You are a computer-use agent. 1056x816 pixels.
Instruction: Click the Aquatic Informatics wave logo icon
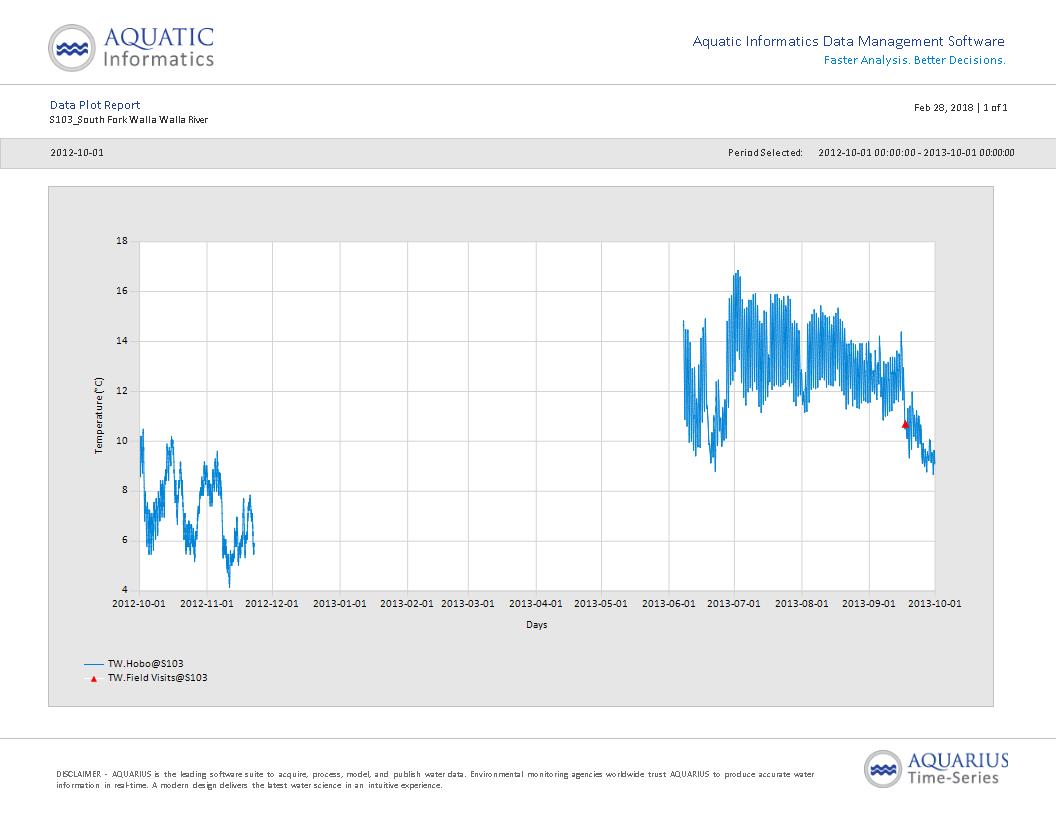click(72, 48)
